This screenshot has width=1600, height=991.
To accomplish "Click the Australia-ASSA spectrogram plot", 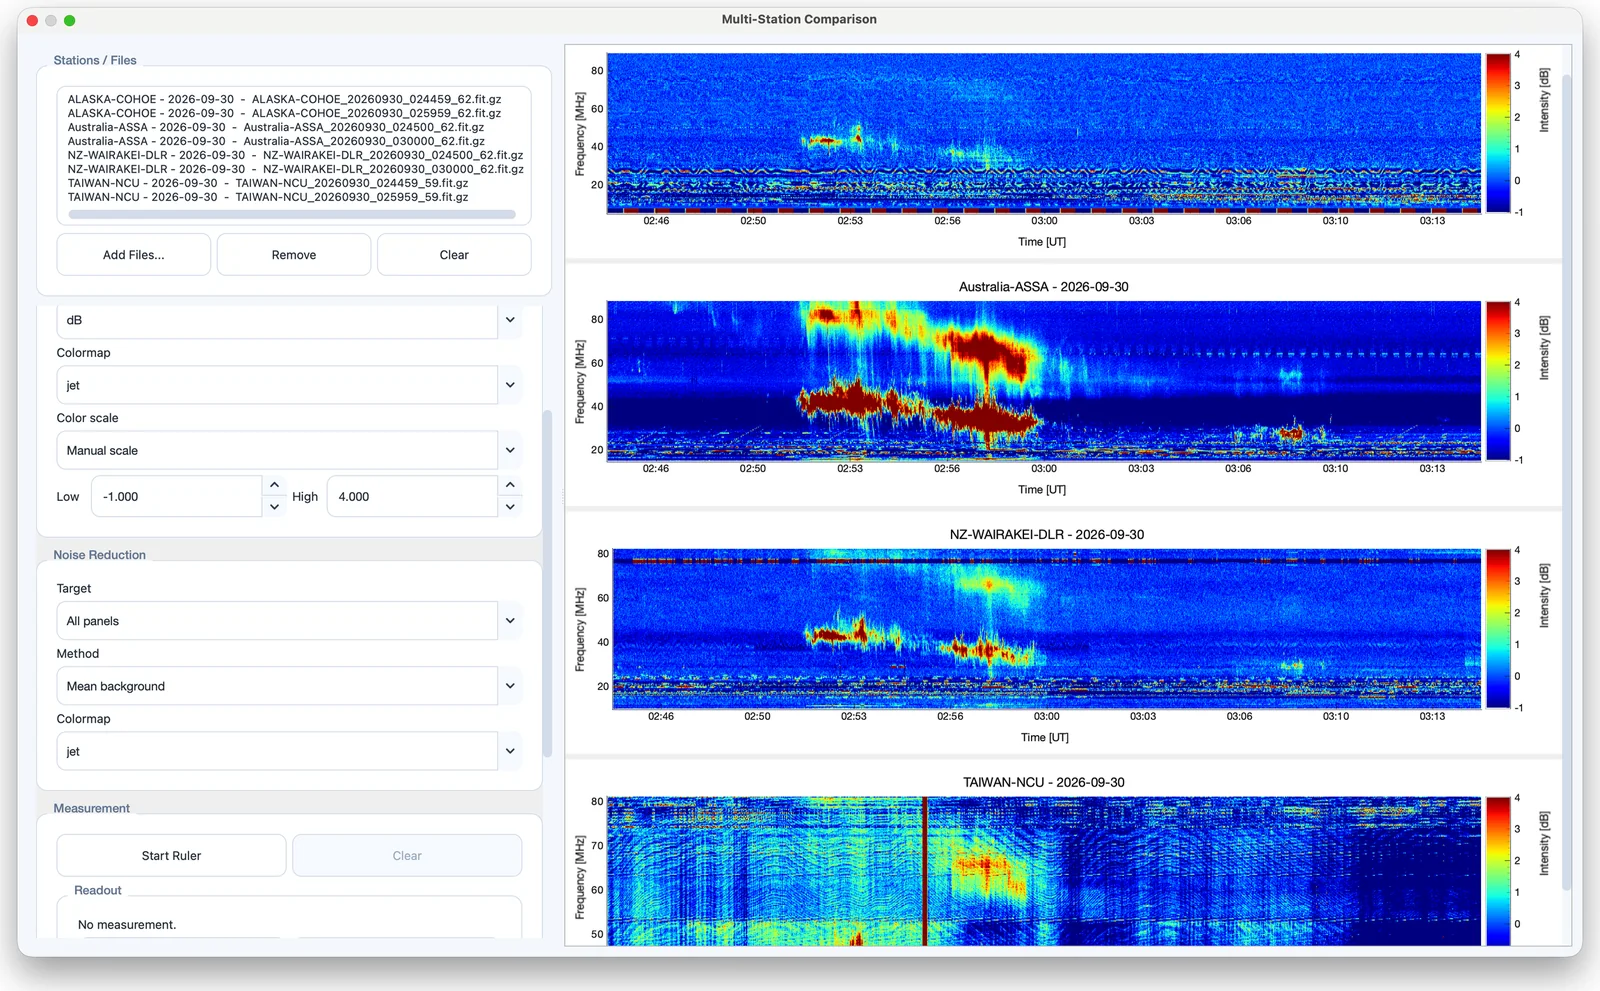I will tap(1044, 380).
